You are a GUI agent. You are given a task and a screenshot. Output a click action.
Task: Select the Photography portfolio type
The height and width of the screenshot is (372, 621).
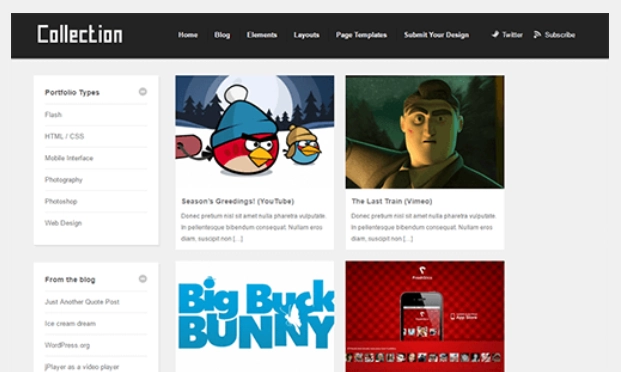coord(63,180)
